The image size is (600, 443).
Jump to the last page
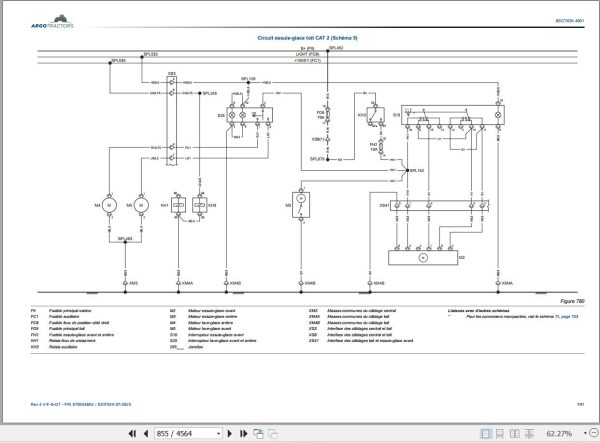coord(243,433)
